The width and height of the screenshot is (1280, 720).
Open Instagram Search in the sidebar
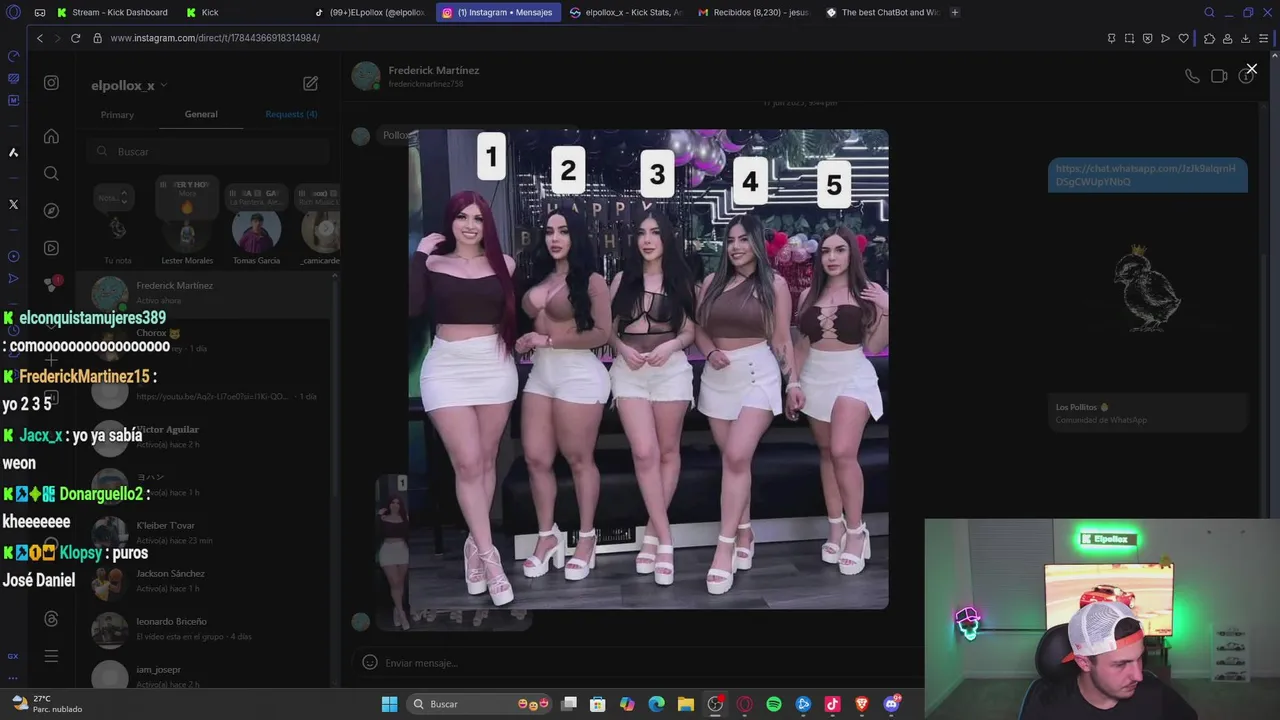point(51,173)
